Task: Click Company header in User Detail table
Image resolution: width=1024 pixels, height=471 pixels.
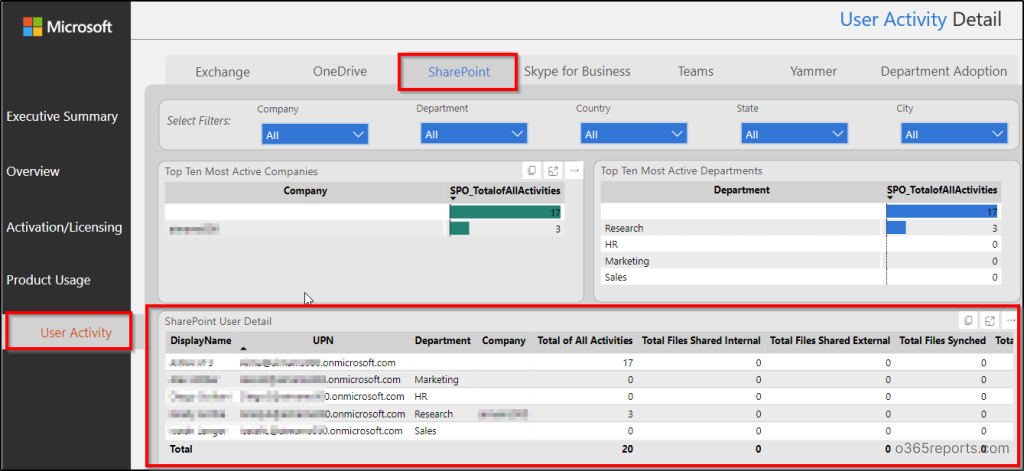Action: pos(504,340)
